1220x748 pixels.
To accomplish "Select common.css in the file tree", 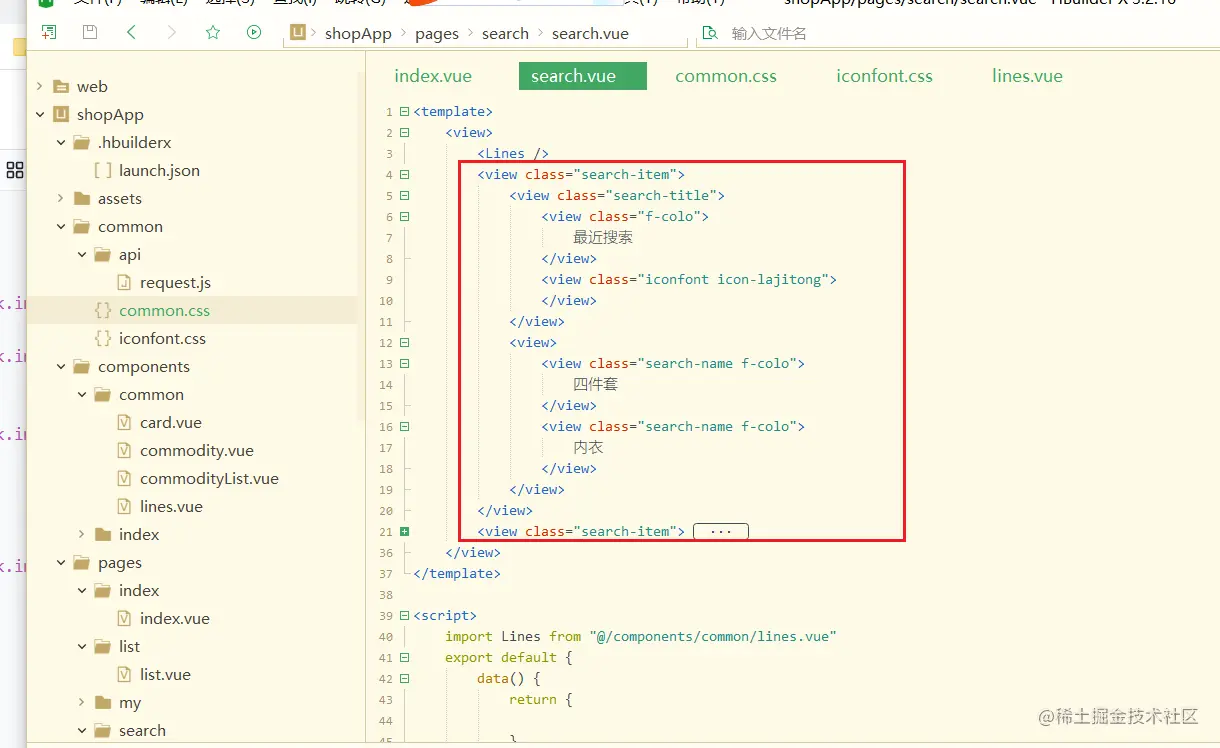I will 164,310.
